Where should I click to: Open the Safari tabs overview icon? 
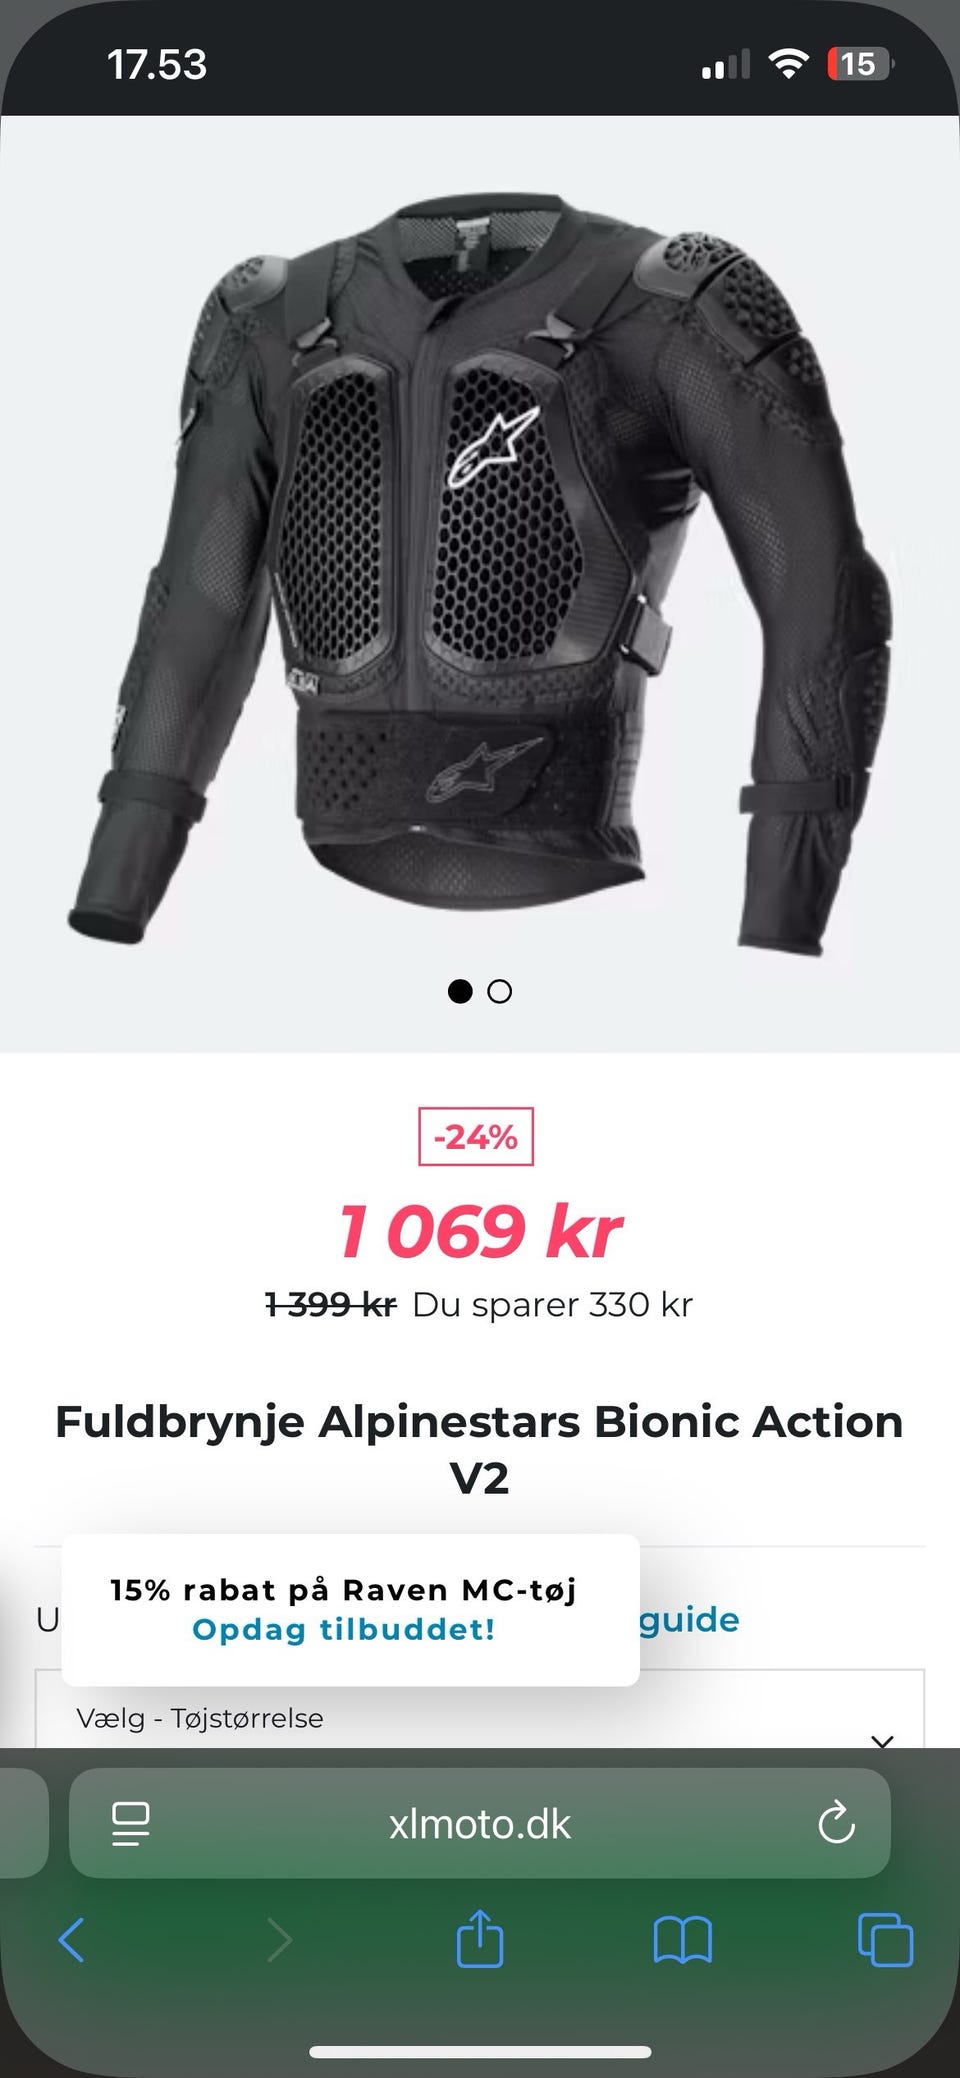[885, 1940]
